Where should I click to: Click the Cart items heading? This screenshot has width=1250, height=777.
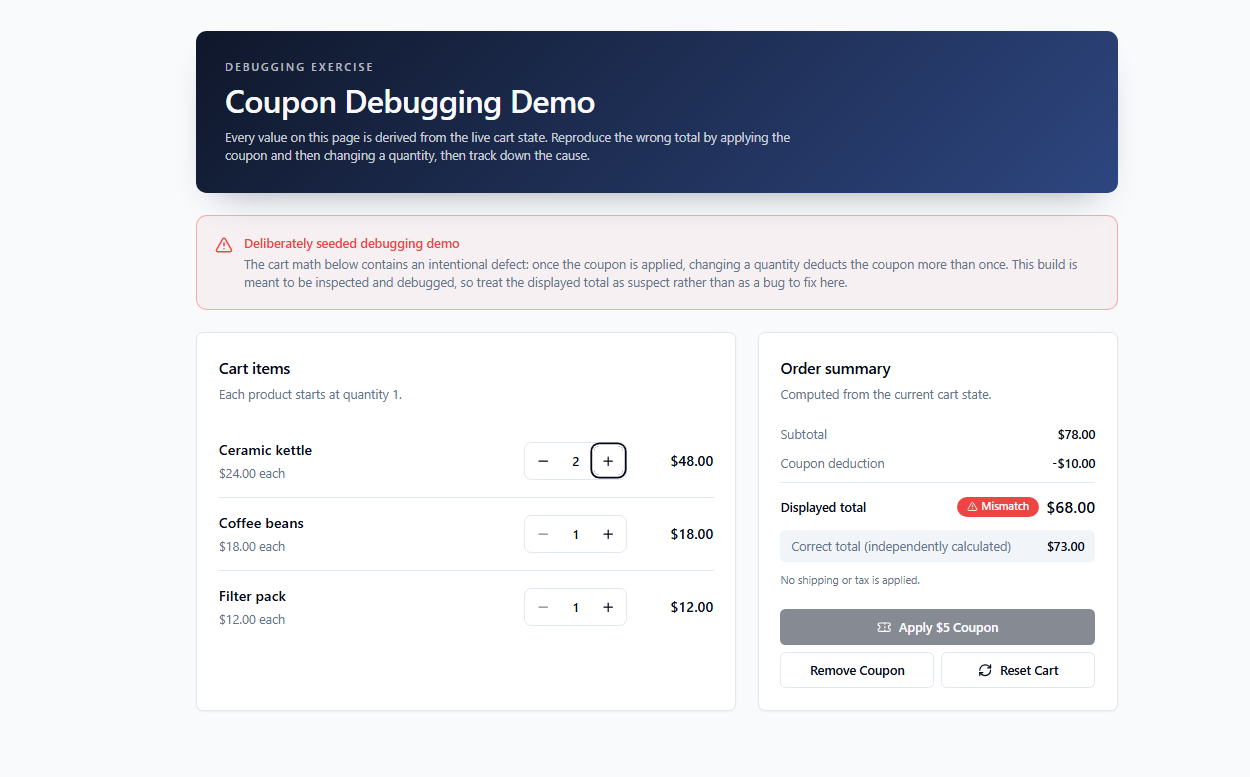[255, 369]
